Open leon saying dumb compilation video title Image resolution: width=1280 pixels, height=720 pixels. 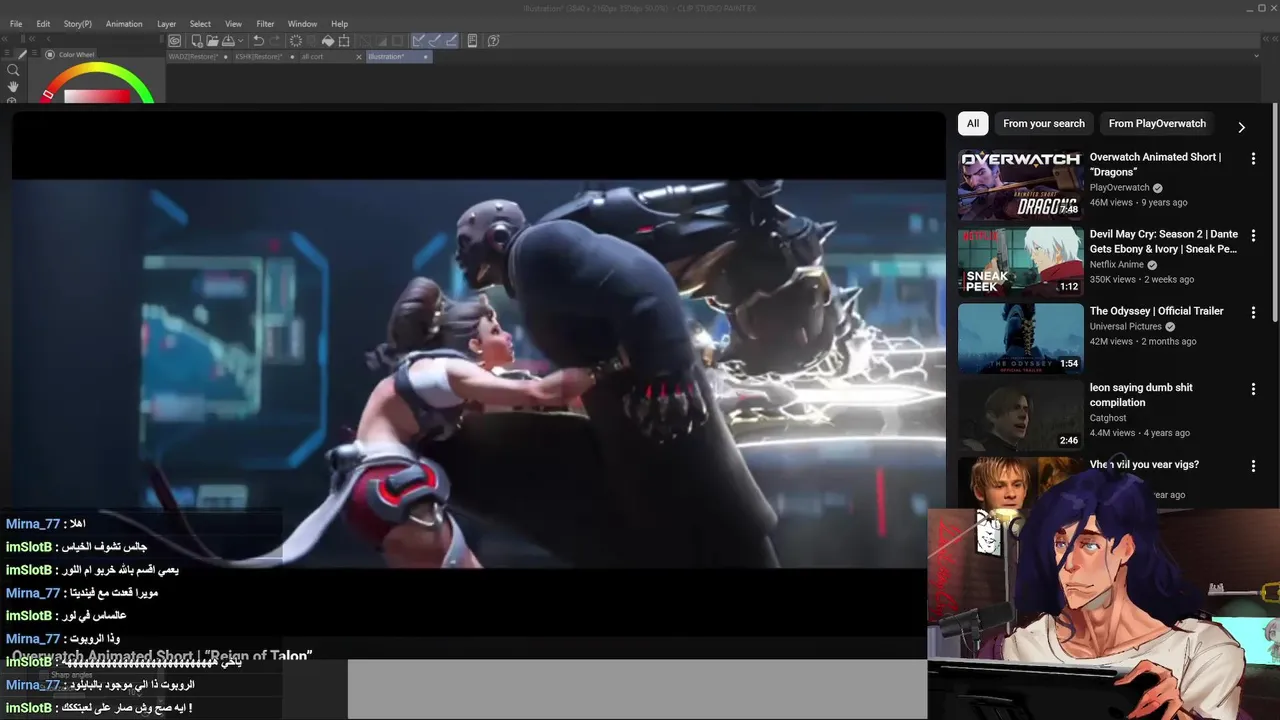[1141, 395]
